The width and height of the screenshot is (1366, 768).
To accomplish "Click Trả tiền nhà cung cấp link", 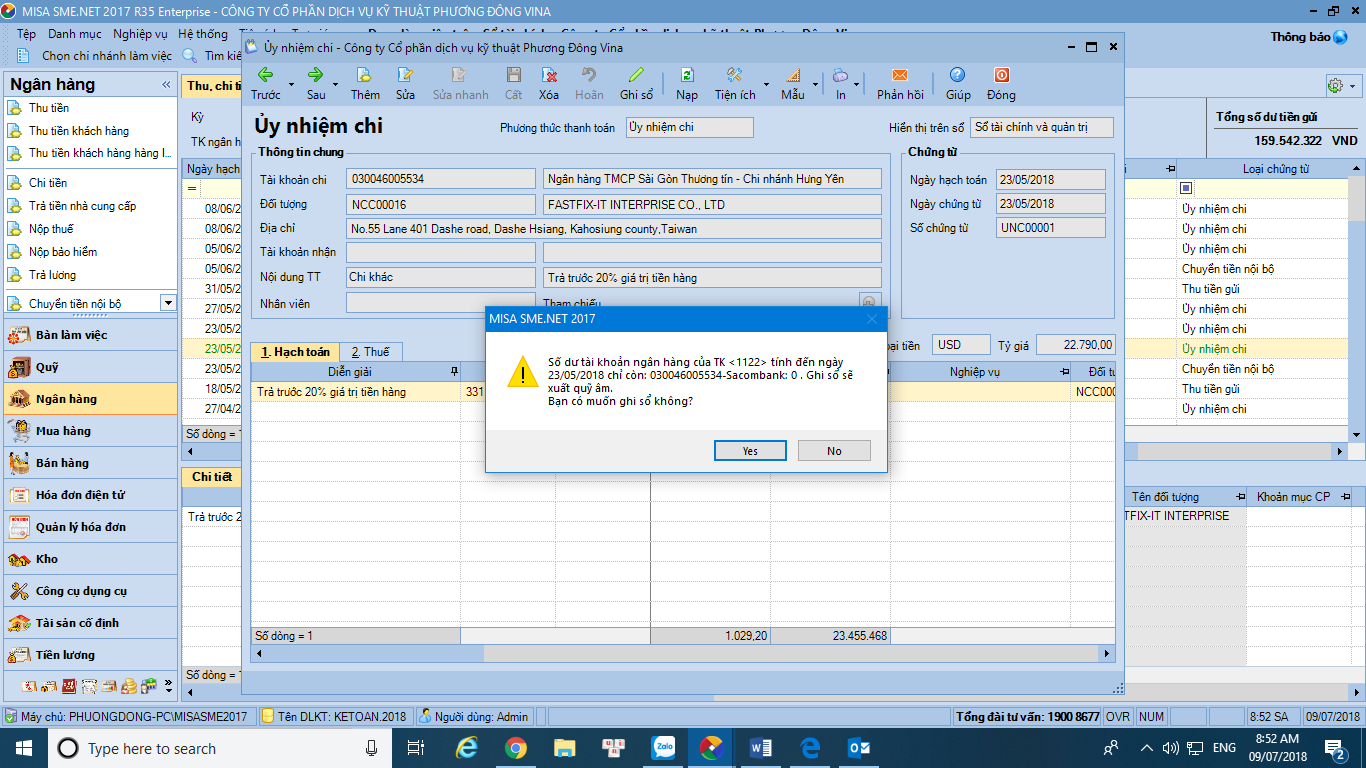I will (82, 206).
